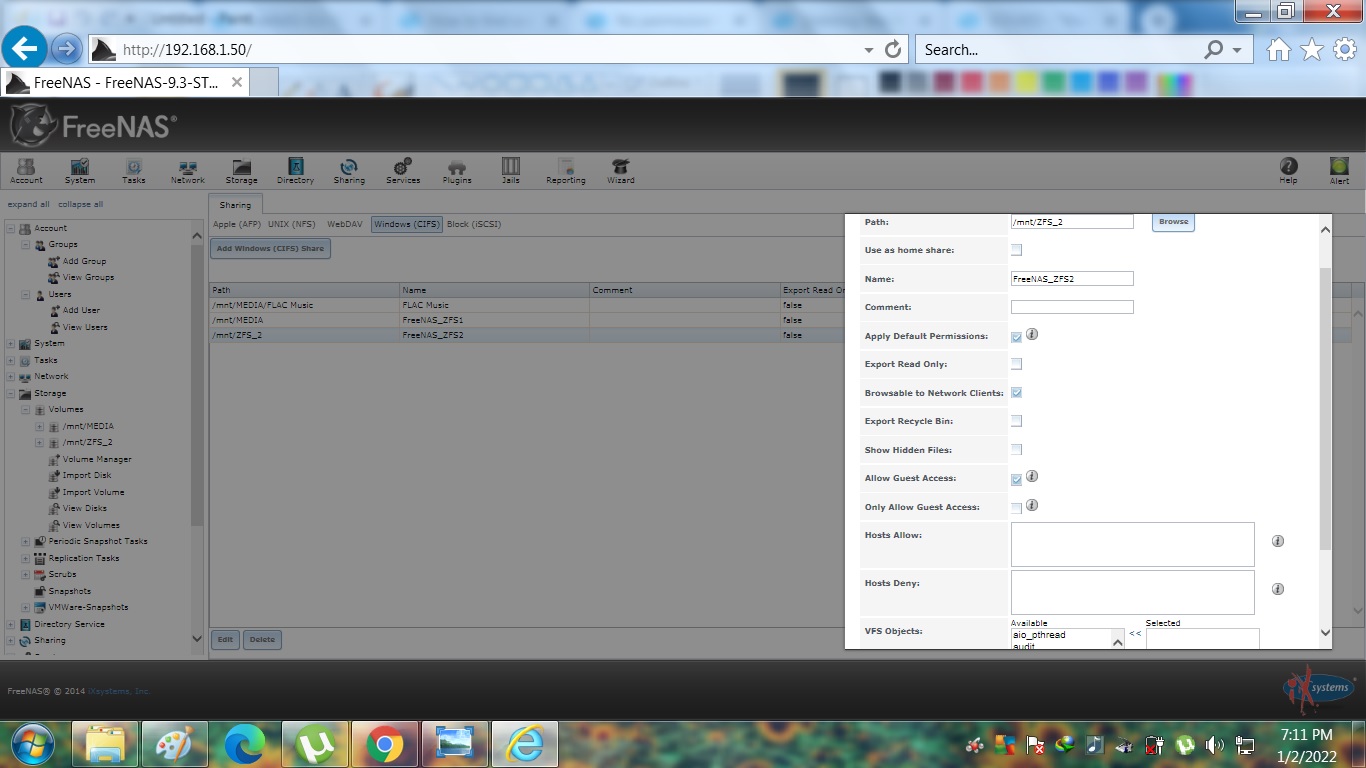This screenshot has height=768, width=1366.
Task: Click the Comment input field
Action: [x=1072, y=307]
